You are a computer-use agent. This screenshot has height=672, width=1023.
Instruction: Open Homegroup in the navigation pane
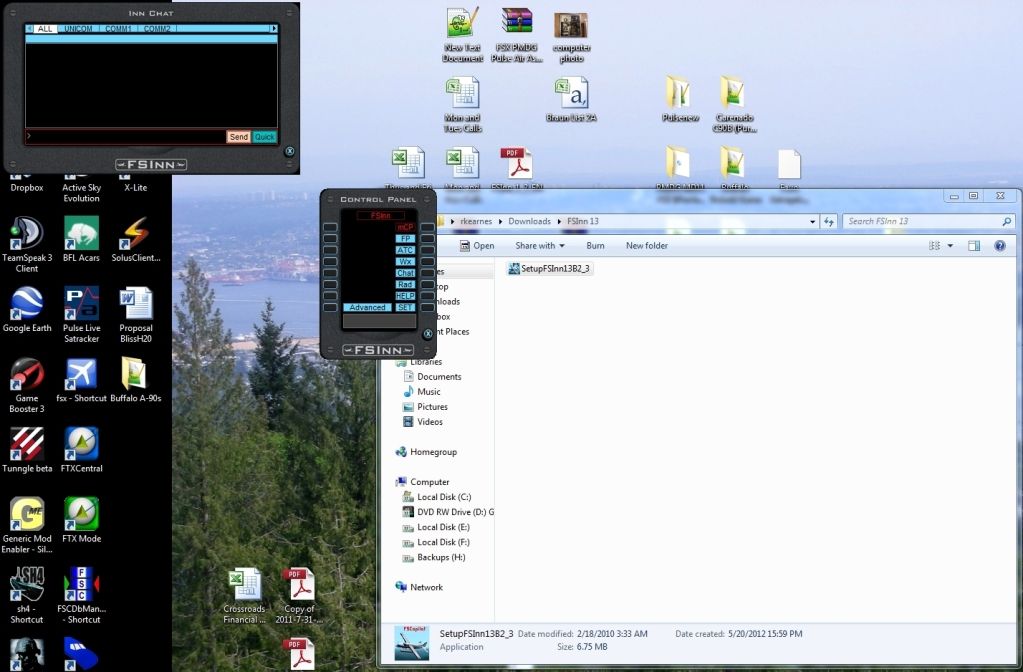coord(426,452)
